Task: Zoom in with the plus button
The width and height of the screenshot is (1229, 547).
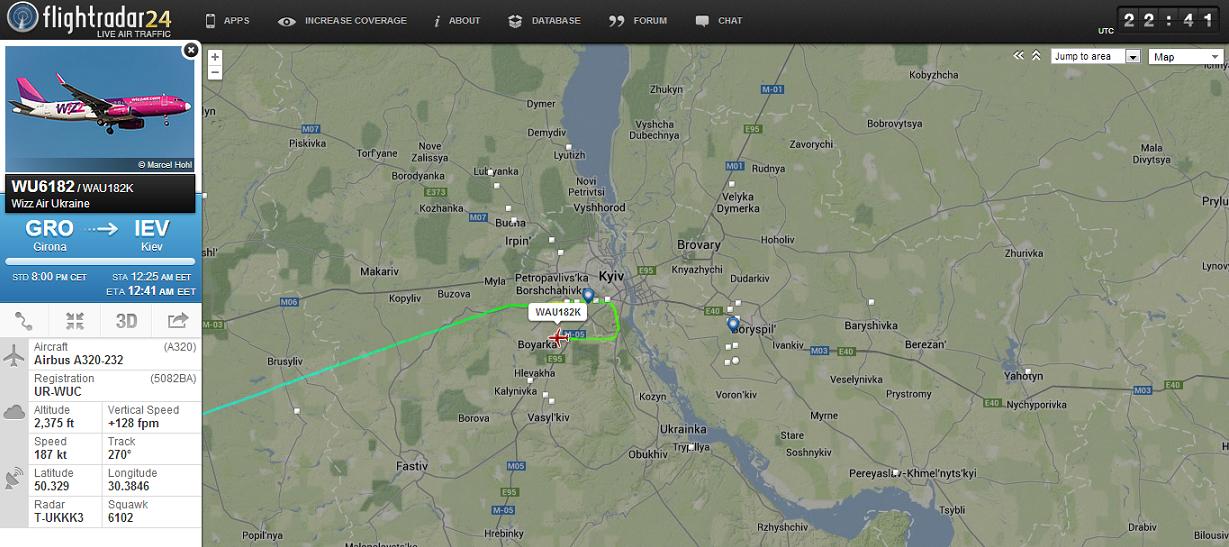Action: pyautogui.click(x=215, y=57)
